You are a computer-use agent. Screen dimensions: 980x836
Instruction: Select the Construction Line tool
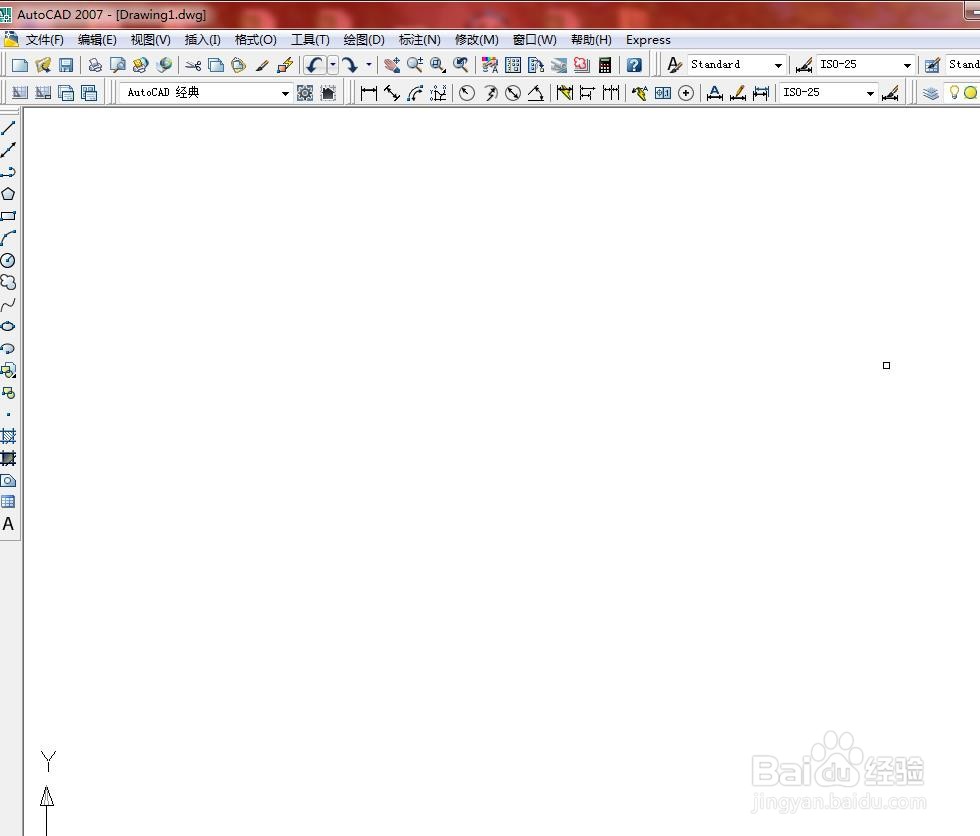[x=8, y=150]
